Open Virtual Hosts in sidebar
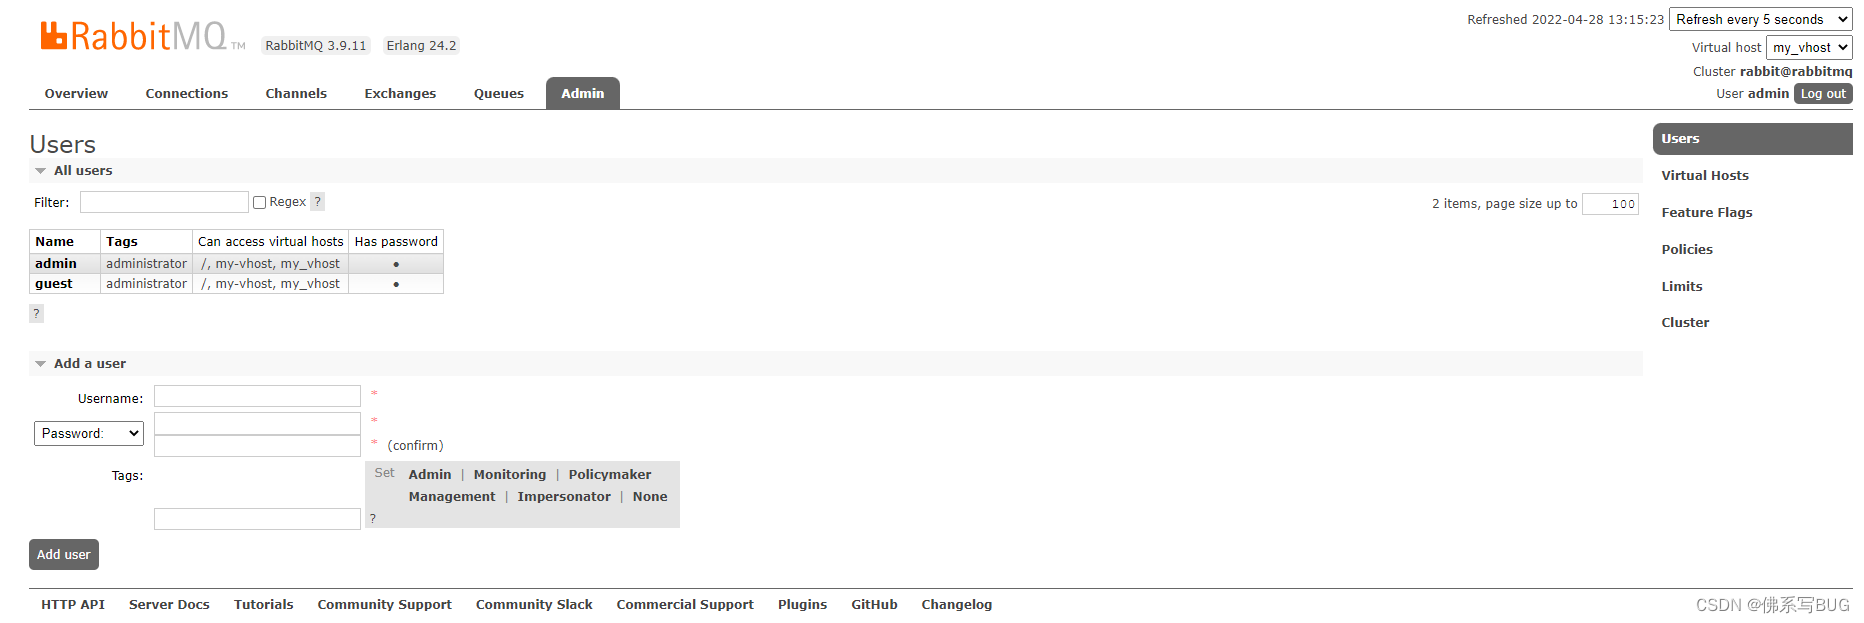The width and height of the screenshot is (1864, 623). coord(1705,175)
